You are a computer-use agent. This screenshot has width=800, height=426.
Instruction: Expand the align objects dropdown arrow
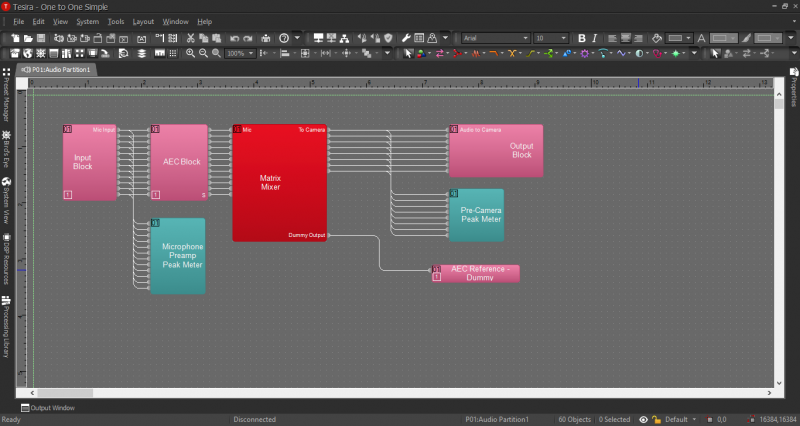(294, 53)
